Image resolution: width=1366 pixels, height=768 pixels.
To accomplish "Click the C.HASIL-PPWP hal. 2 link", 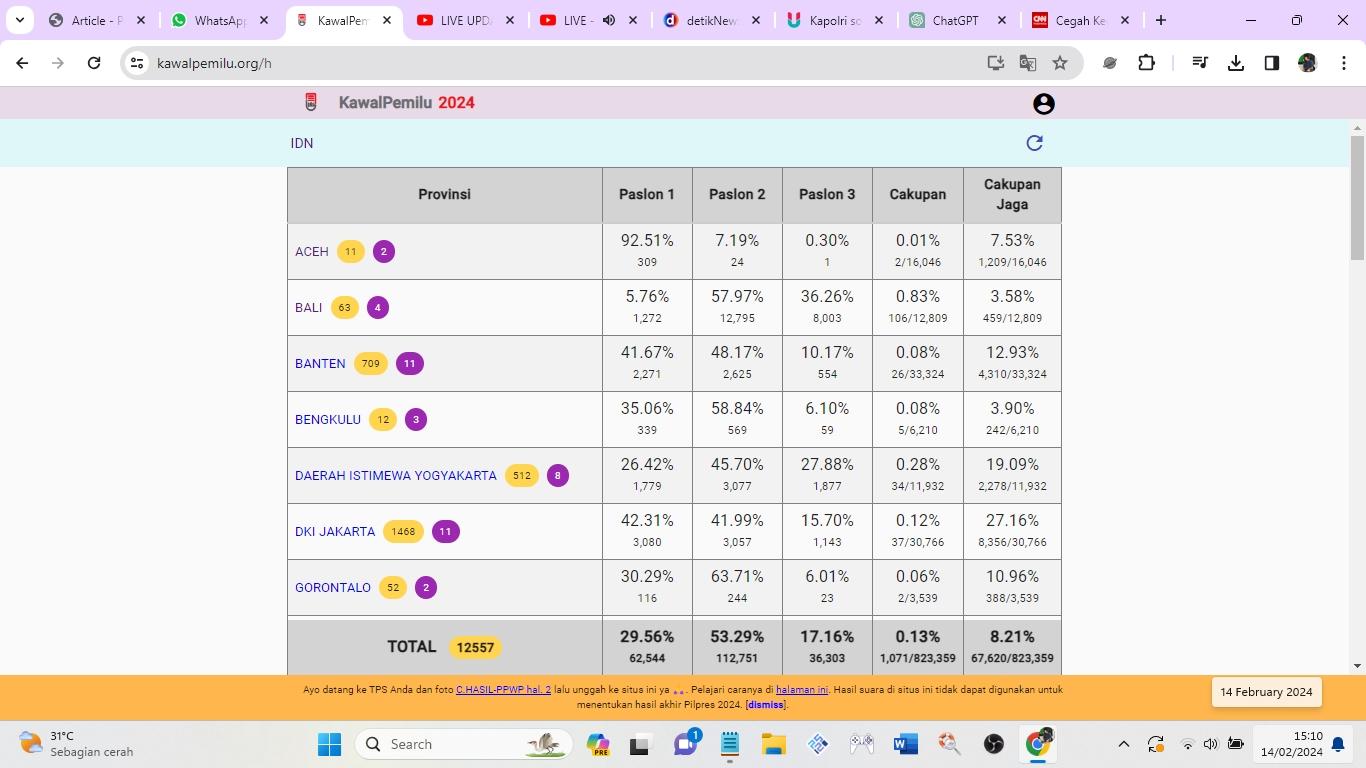I will click(503, 690).
